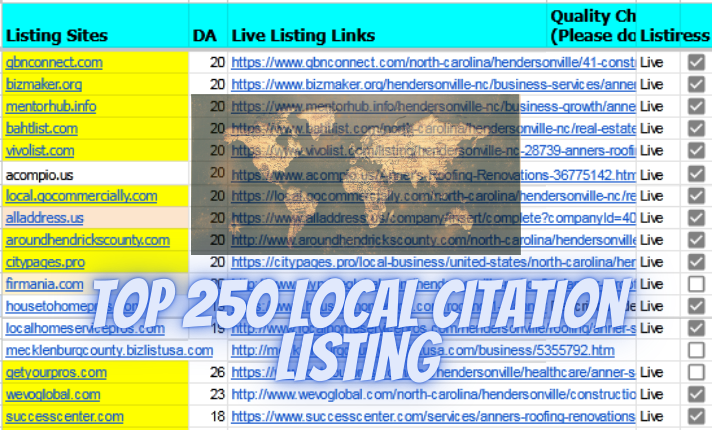Image resolution: width=712 pixels, height=430 pixels.
Task: Open the bizmaker.org listing site link
Action: click(44, 84)
